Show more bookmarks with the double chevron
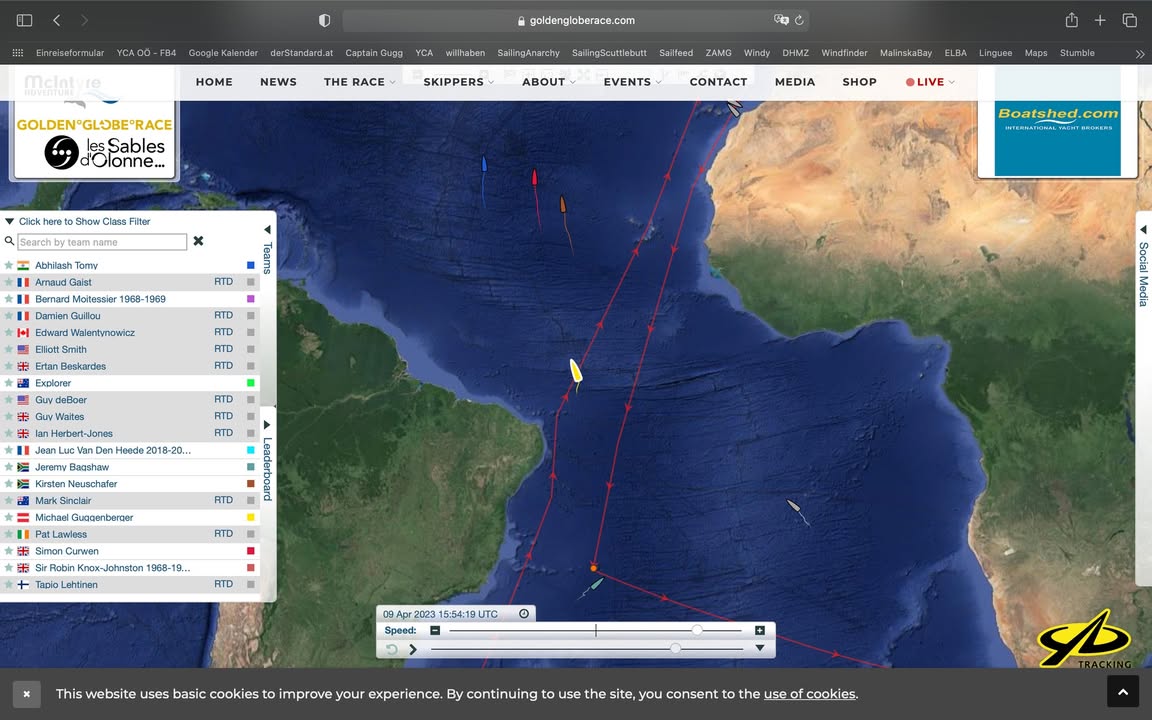The width and height of the screenshot is (1152, 720). pos(1140,54)
